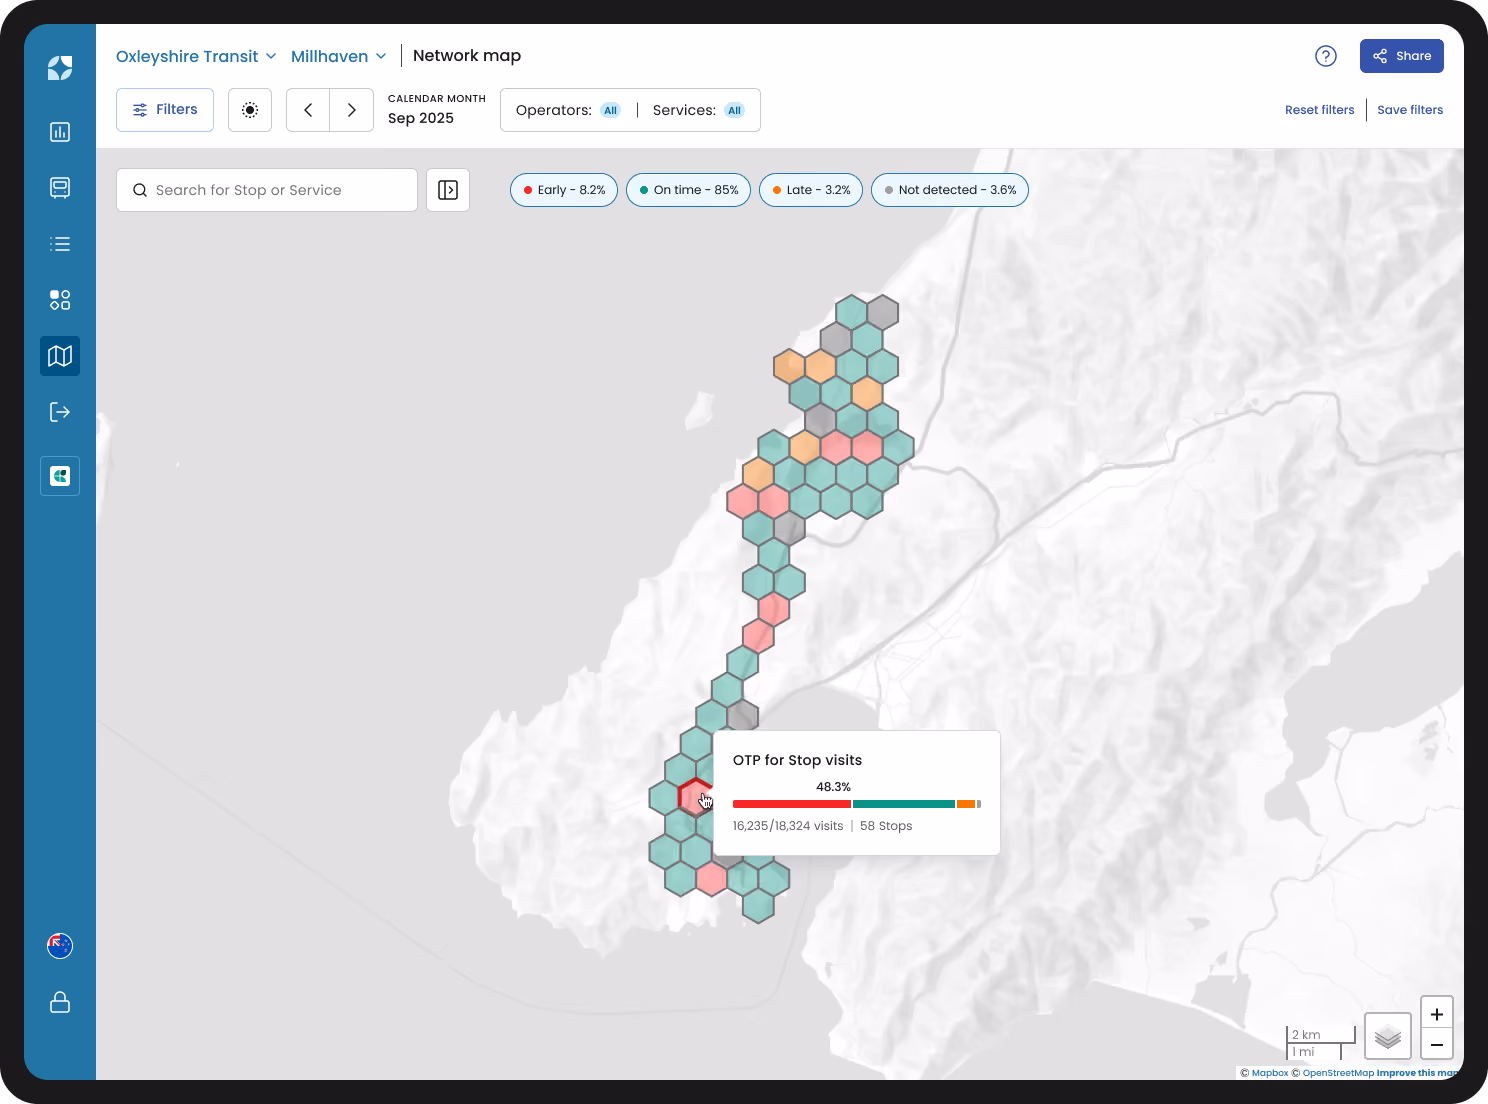Click the Share button
The width and height of the screenshot is (1488, 1104).
point(1402,56)
